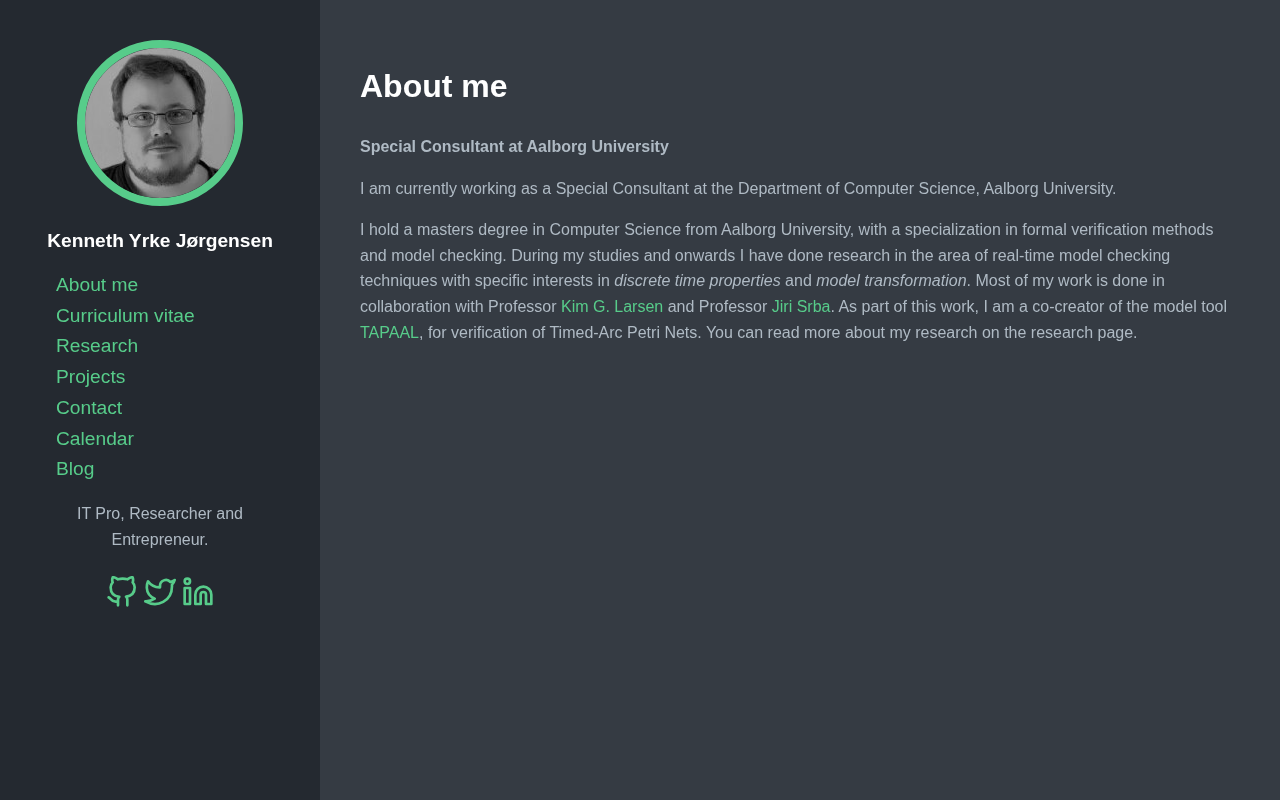Follow the Kim G. Larsen link
This screenshot has width=1280, height=800.
tap(612, 307)
